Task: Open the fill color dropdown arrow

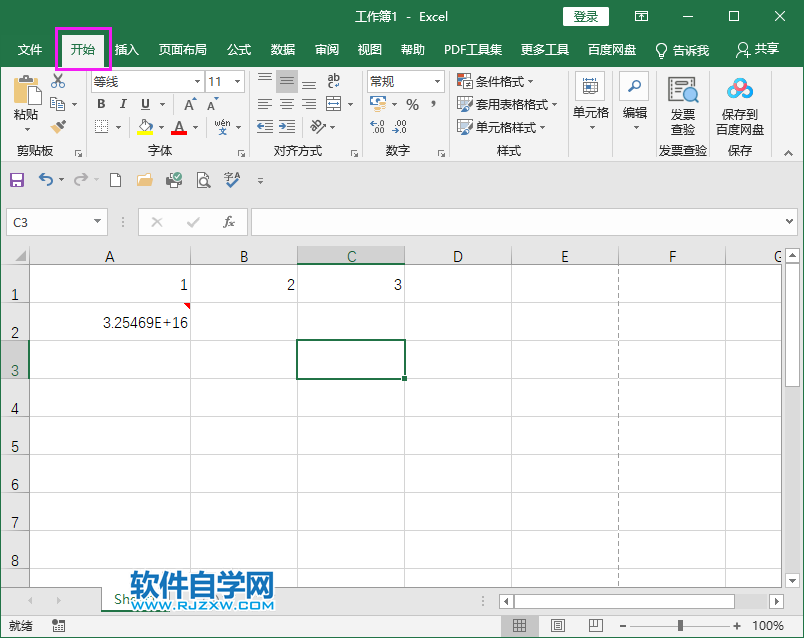Action: pyautogui.click(x=160, y=128)
